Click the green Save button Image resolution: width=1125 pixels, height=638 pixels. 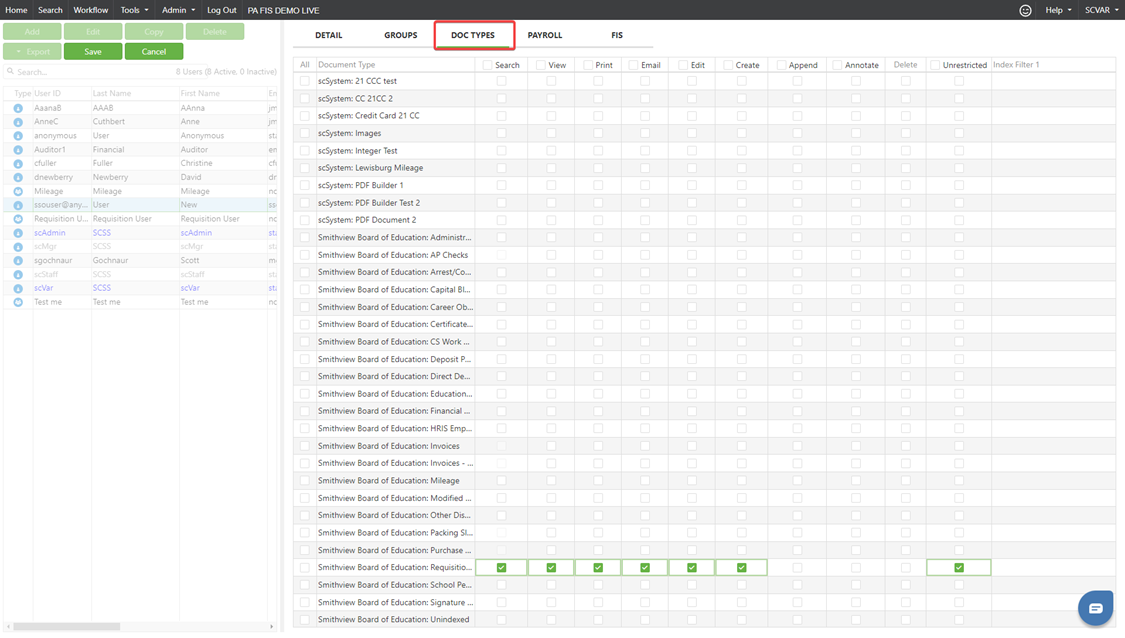tap(93, 52)
